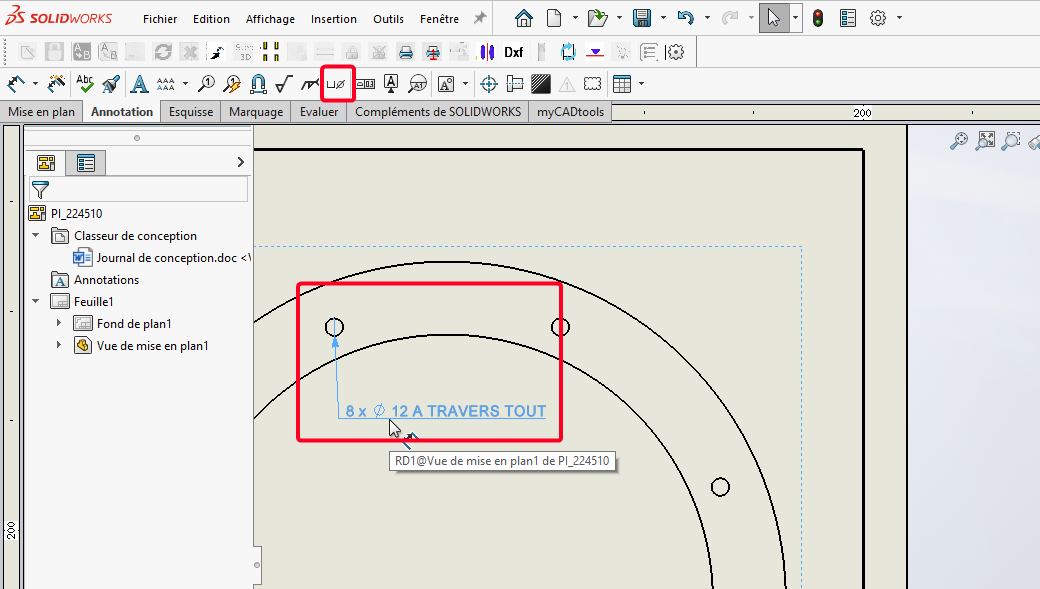
Task: Insert a Weld Symbol
Action: (x=310, y=84)
